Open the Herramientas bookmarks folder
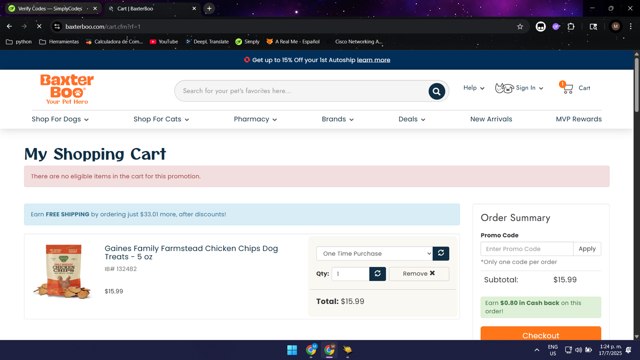Image resolution: width=640 pixels, height=360 pixels. pos(59,42)
